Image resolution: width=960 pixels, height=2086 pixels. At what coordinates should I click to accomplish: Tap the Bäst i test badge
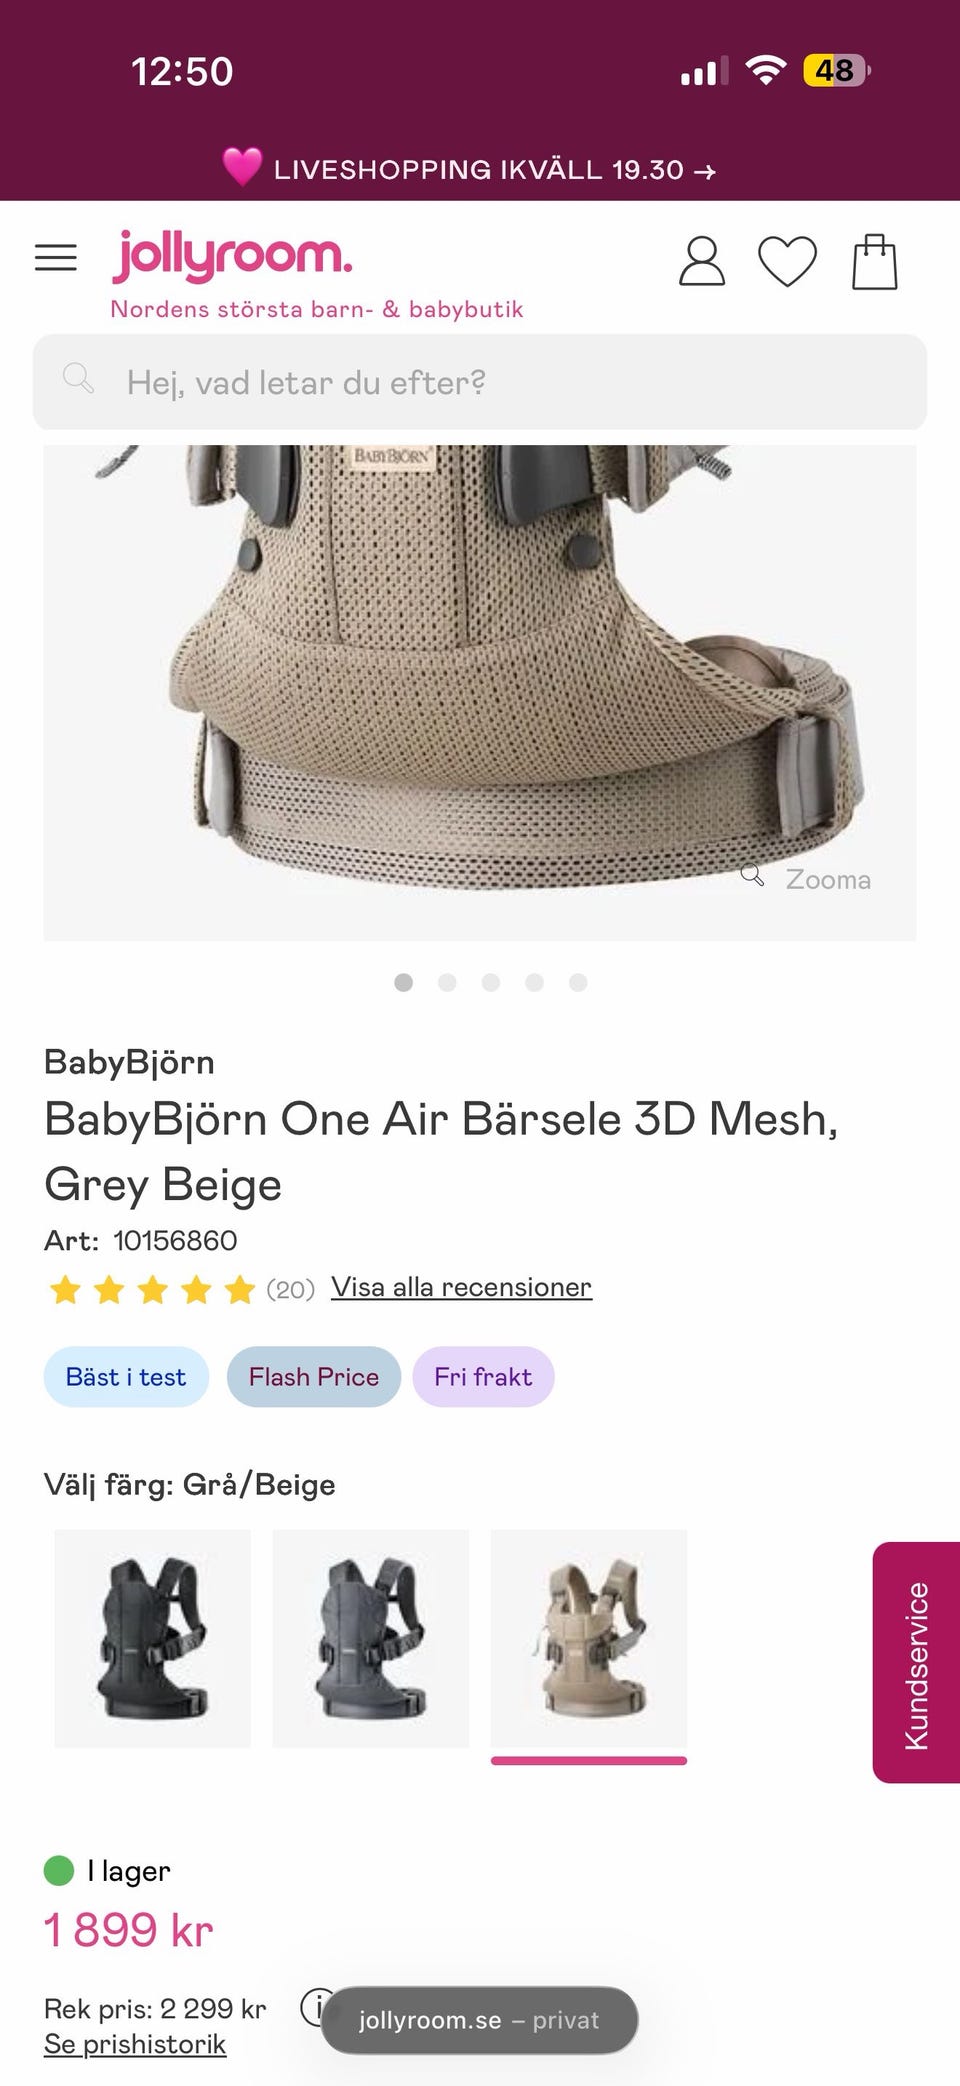click(126, 1377)
